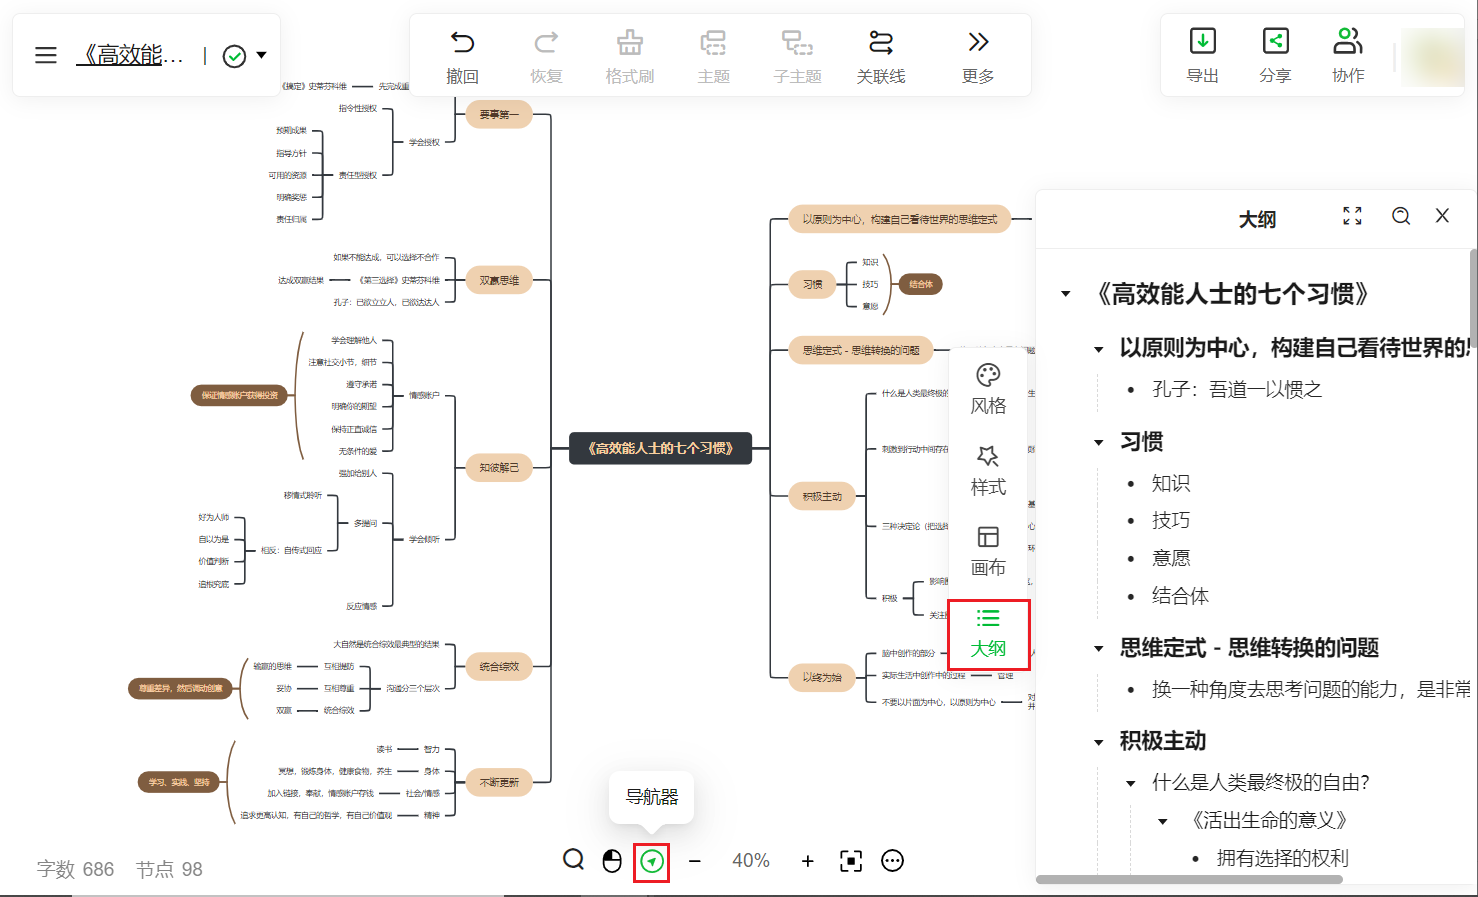
Task: Select the 积极主动 mind map node
Action: tap(822, 496)
